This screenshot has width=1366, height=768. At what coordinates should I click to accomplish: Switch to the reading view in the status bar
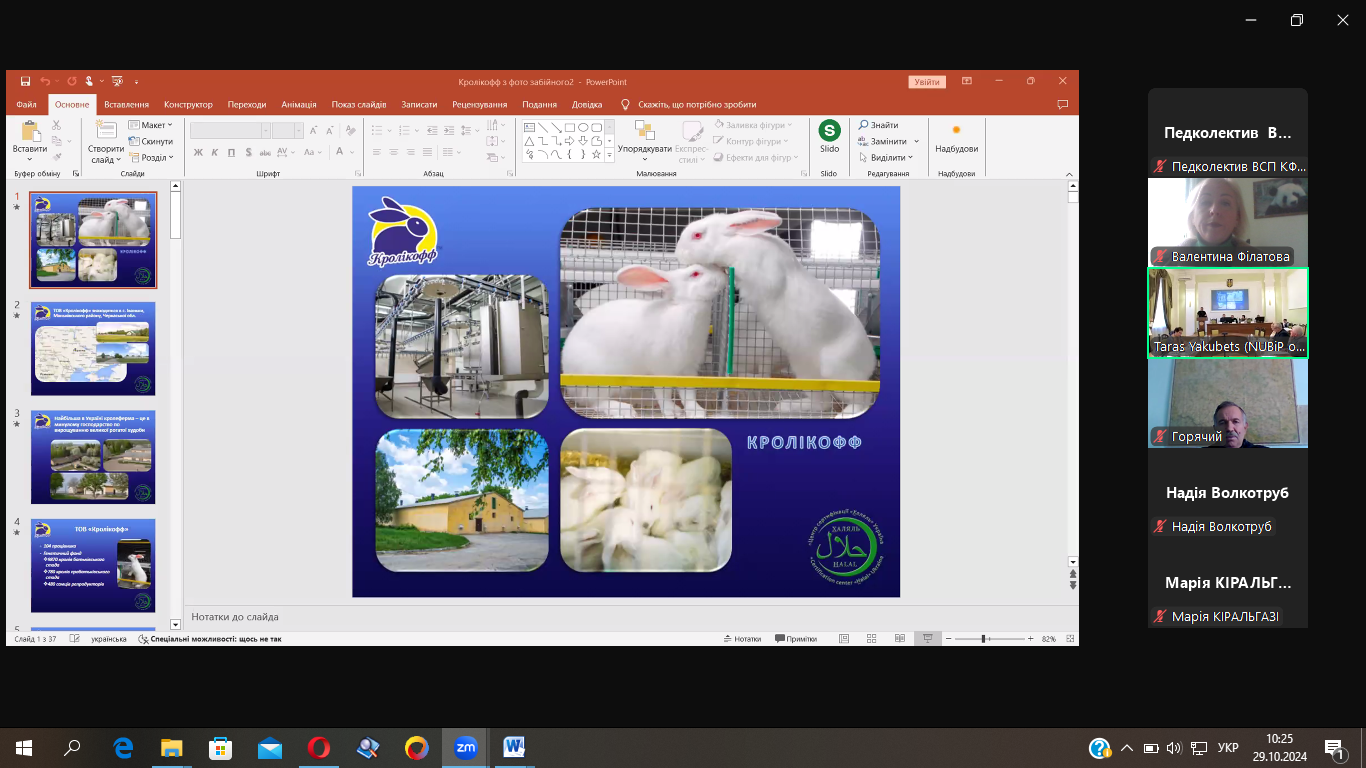(900, 638)
